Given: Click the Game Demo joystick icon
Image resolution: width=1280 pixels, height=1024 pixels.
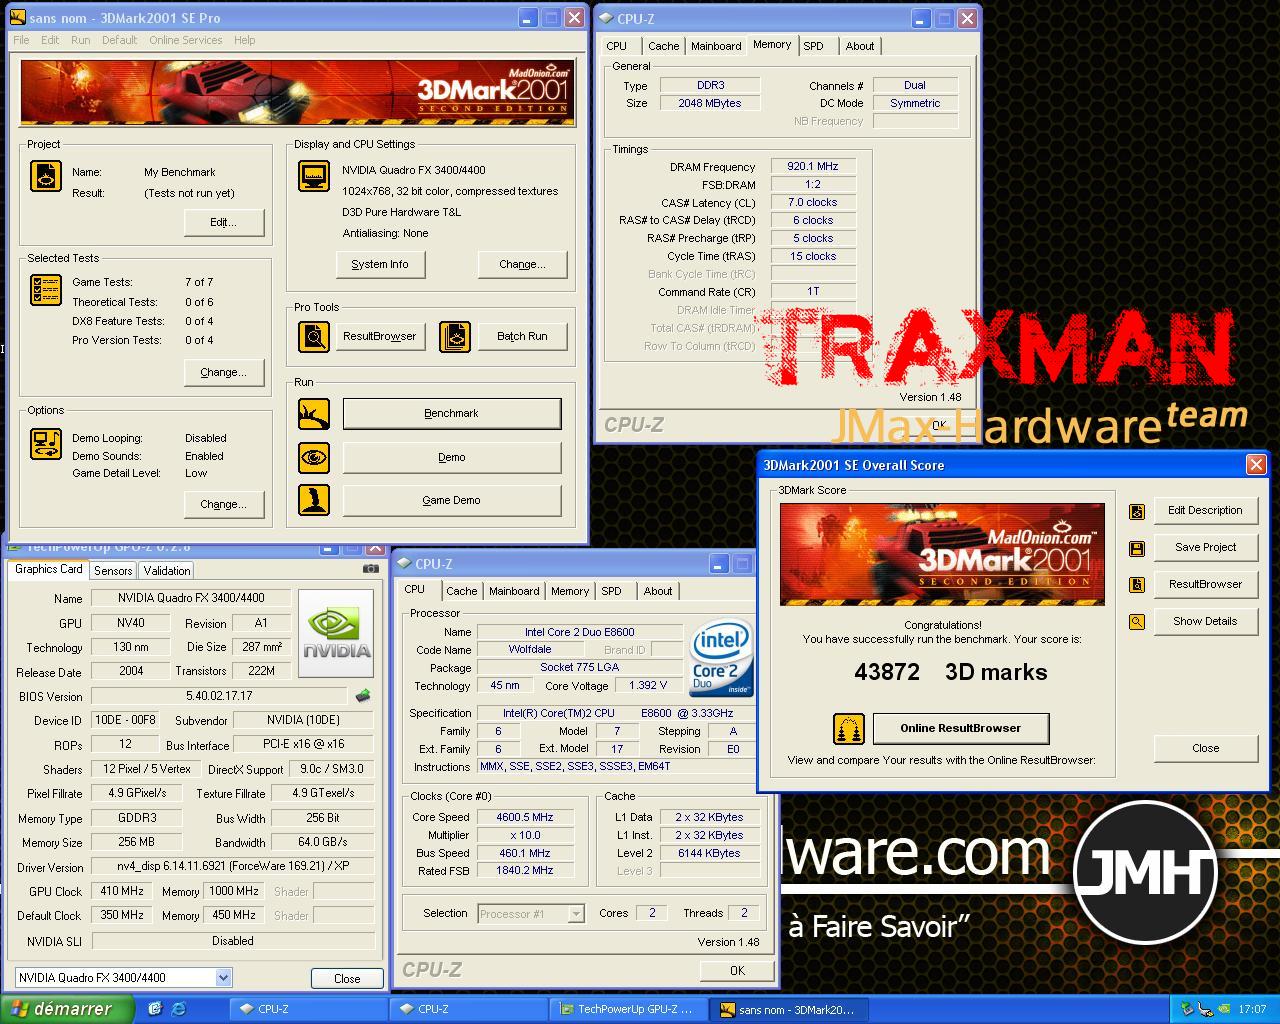Looking at the screenshot, I should [314, 500].
